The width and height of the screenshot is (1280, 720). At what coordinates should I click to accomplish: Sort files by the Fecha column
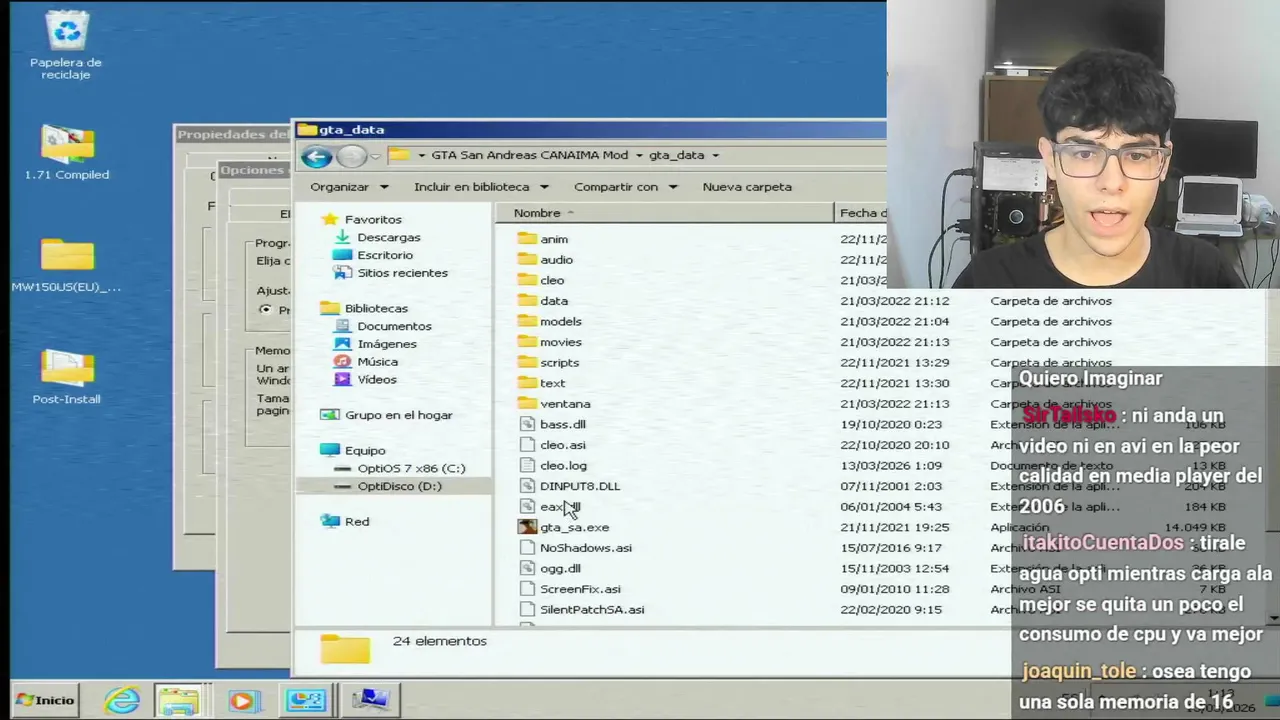[x=861, y=213]
